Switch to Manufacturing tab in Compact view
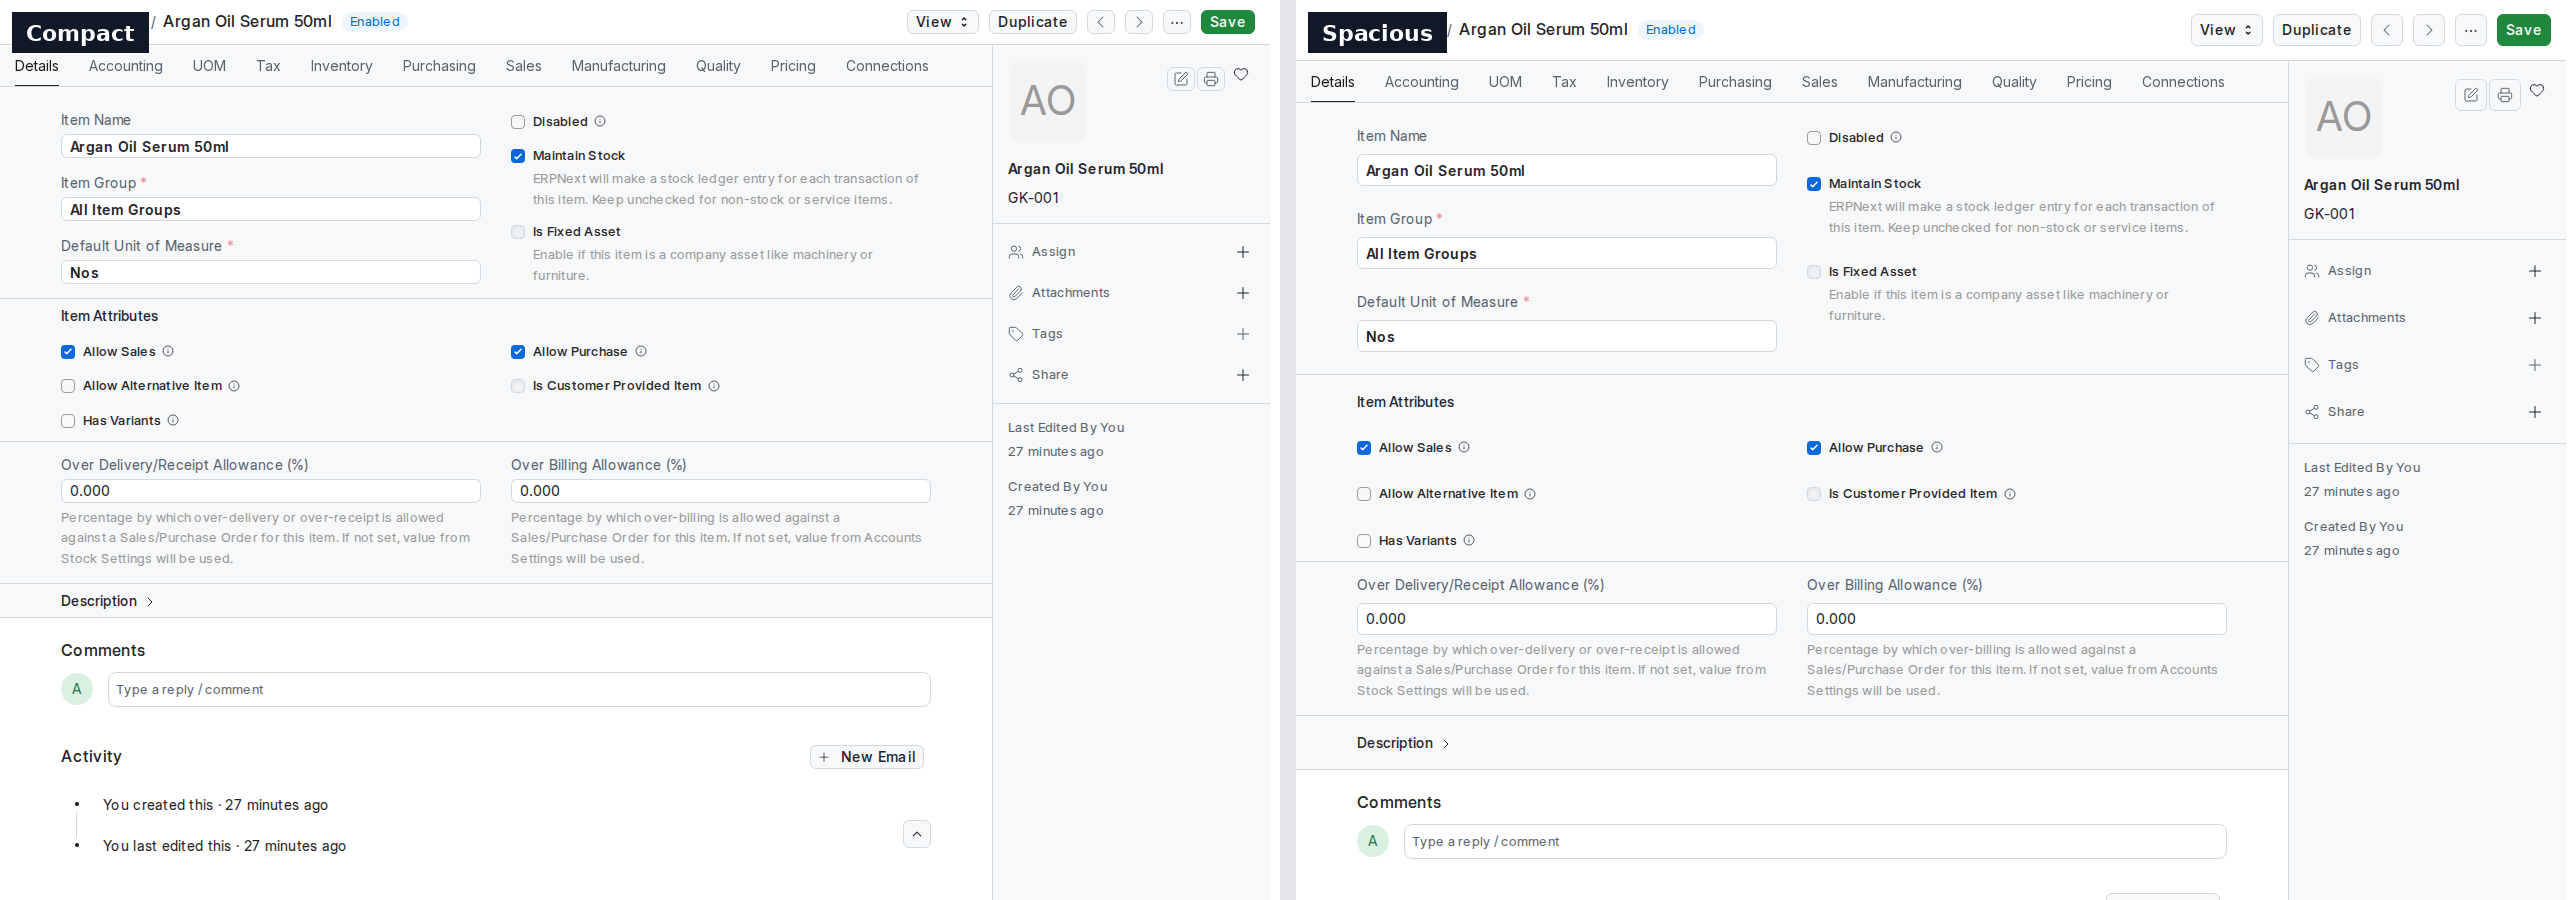 tap(619, 66)
